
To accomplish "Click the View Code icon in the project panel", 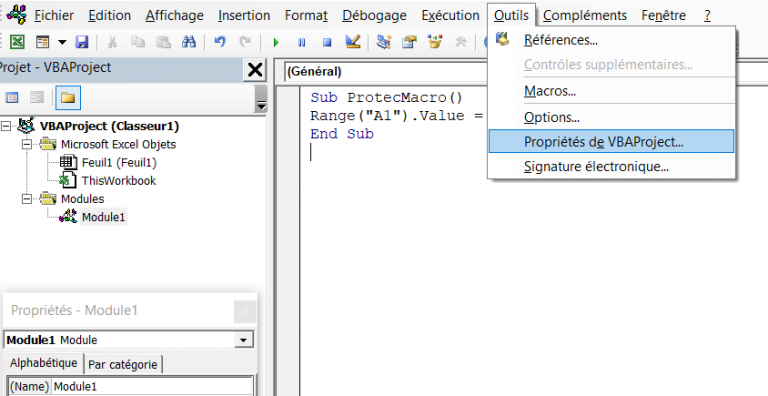I will [x=12, y=98].
